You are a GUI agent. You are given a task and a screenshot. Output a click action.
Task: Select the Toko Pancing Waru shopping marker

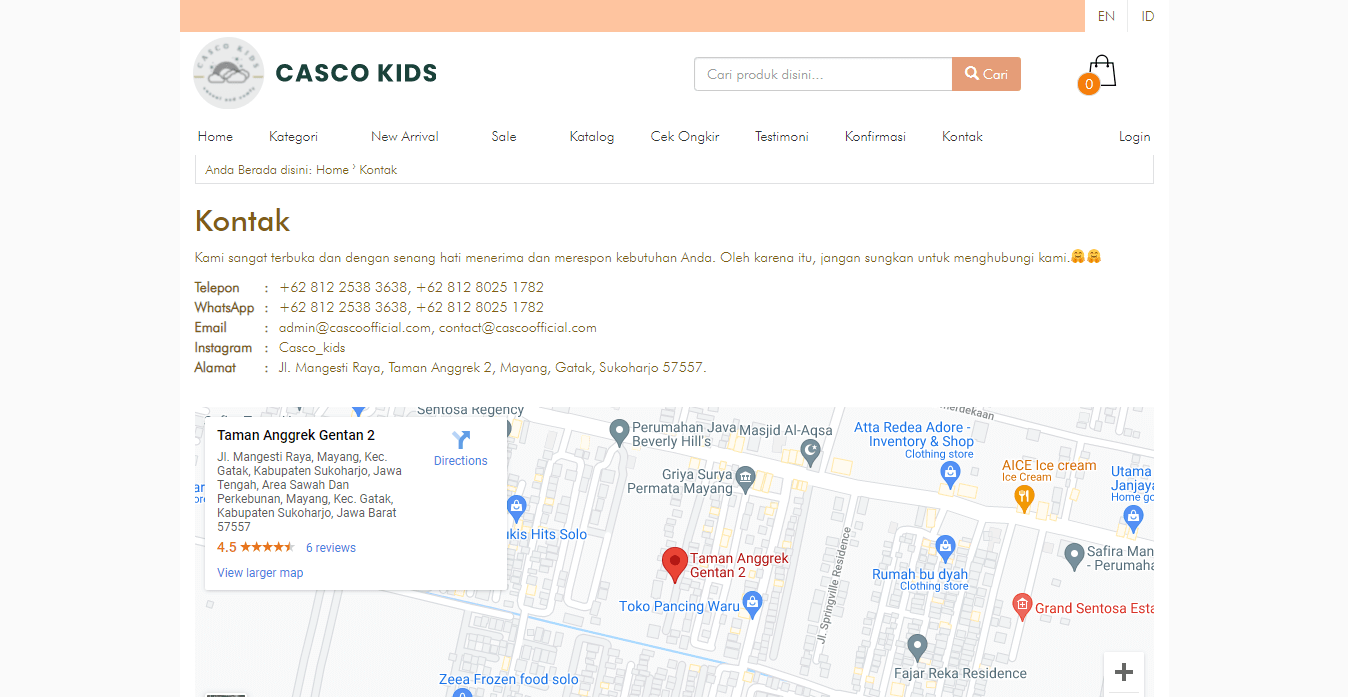point(753,603)
